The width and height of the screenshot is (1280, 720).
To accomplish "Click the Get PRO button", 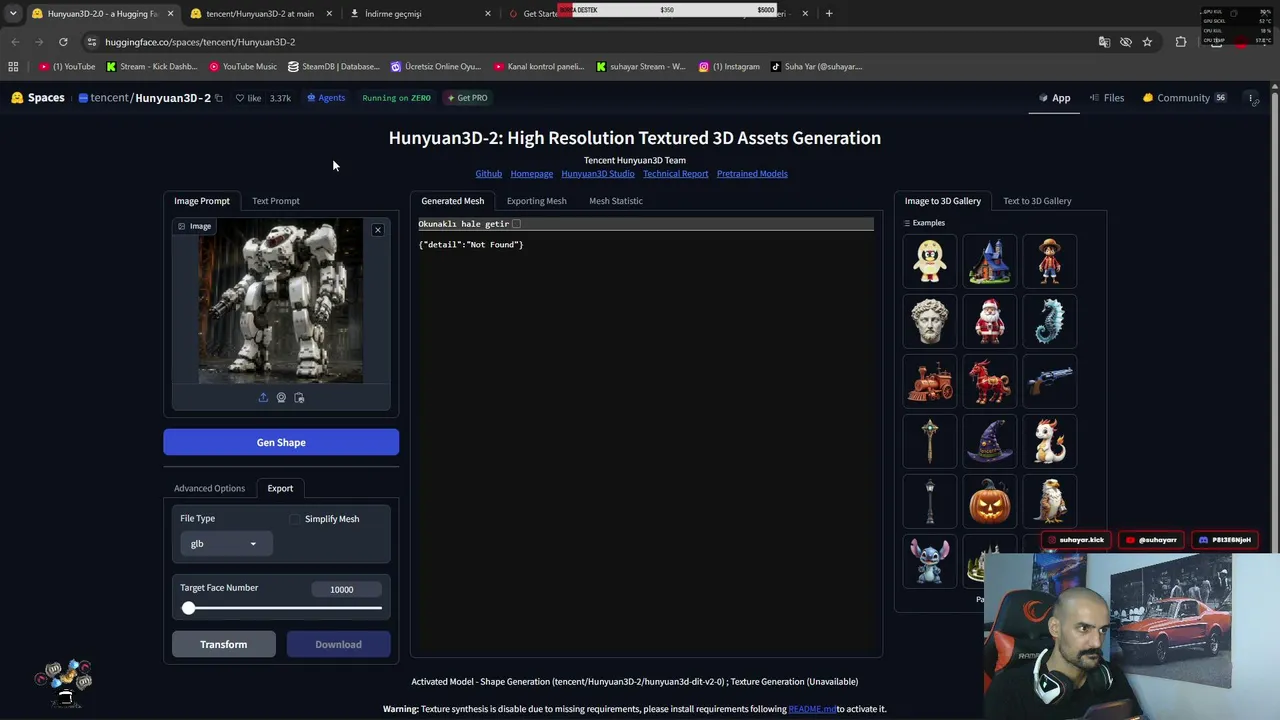I will 468,98.
